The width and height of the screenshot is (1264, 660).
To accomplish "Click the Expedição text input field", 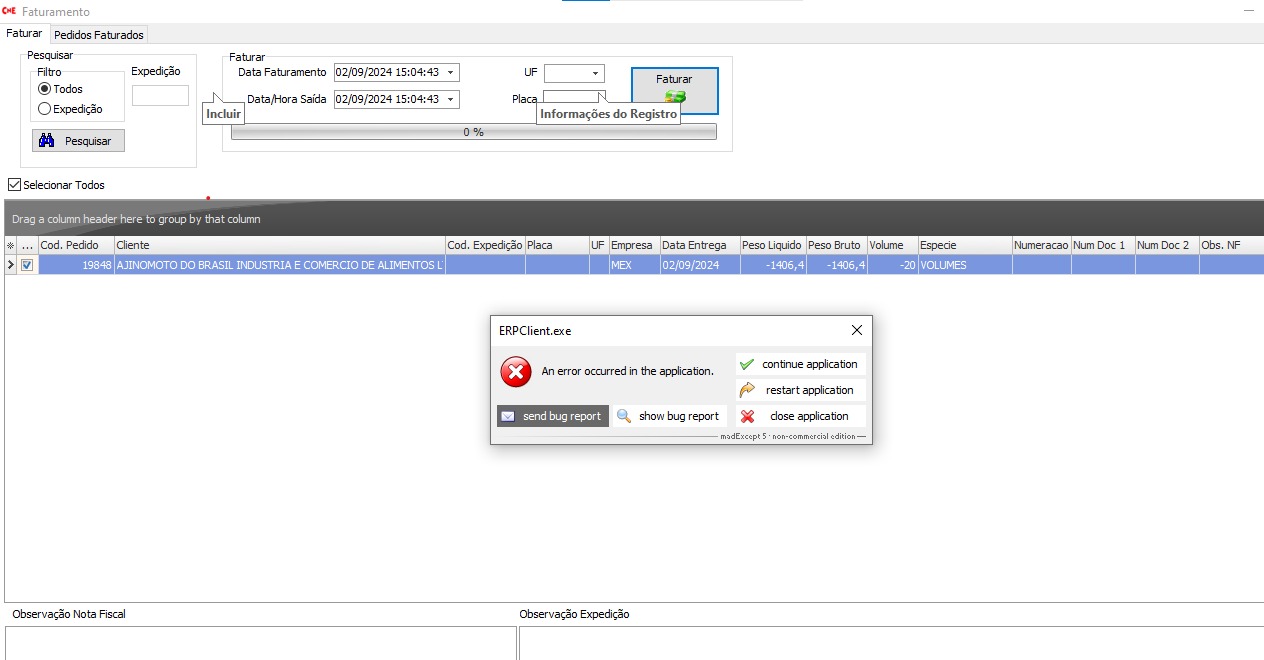I will click(160, 96).
